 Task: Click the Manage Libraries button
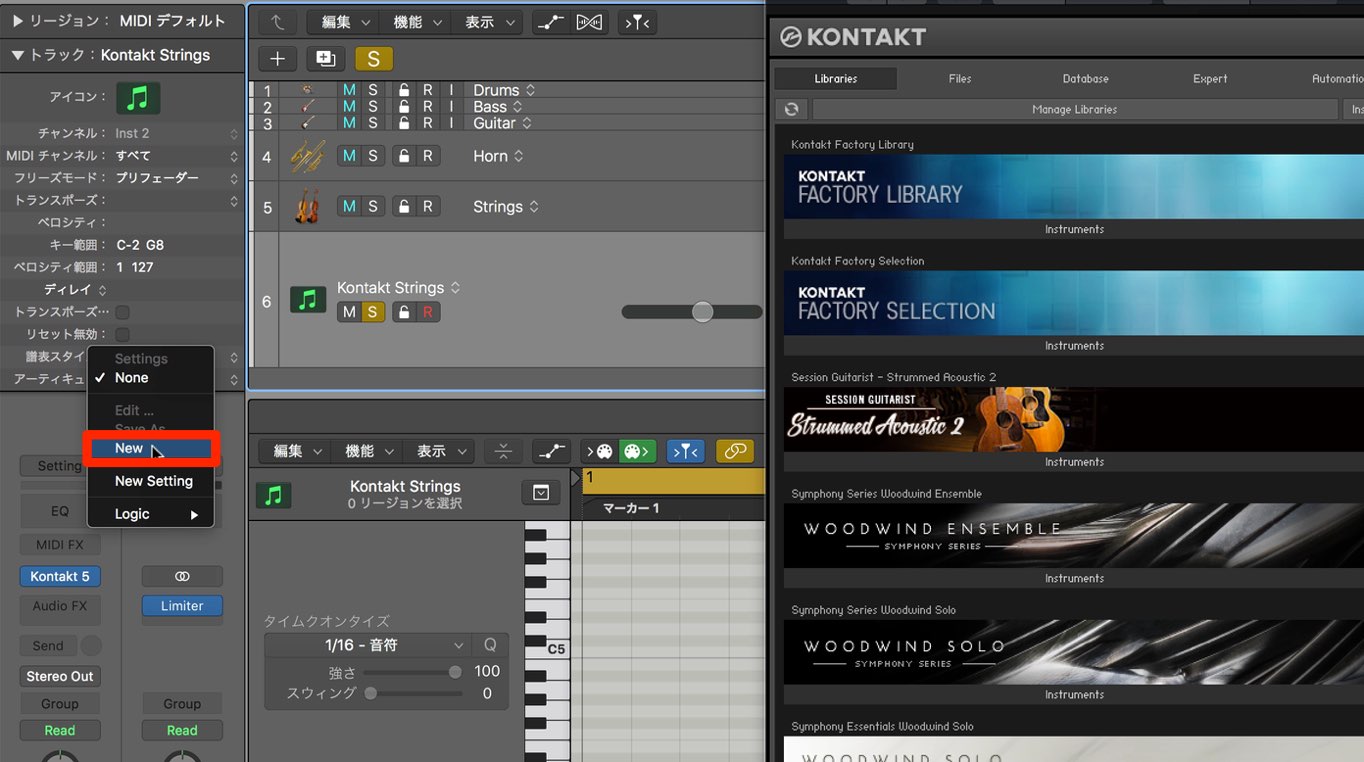[1074, 109]
